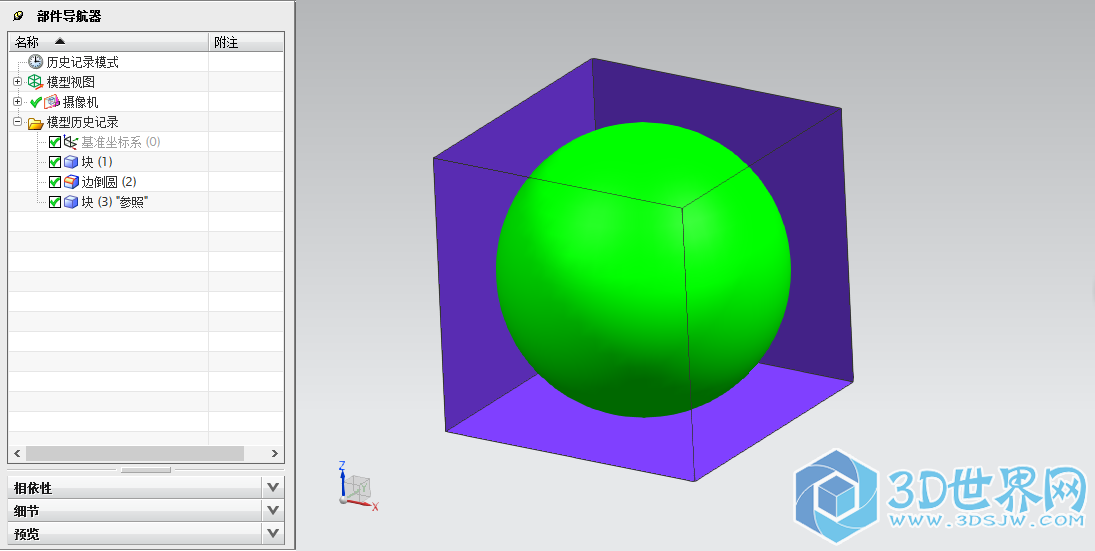This screenshot has width=1095, height=551.
Task: Select the 模型视图 row label
Action: (x=71, y=82)
